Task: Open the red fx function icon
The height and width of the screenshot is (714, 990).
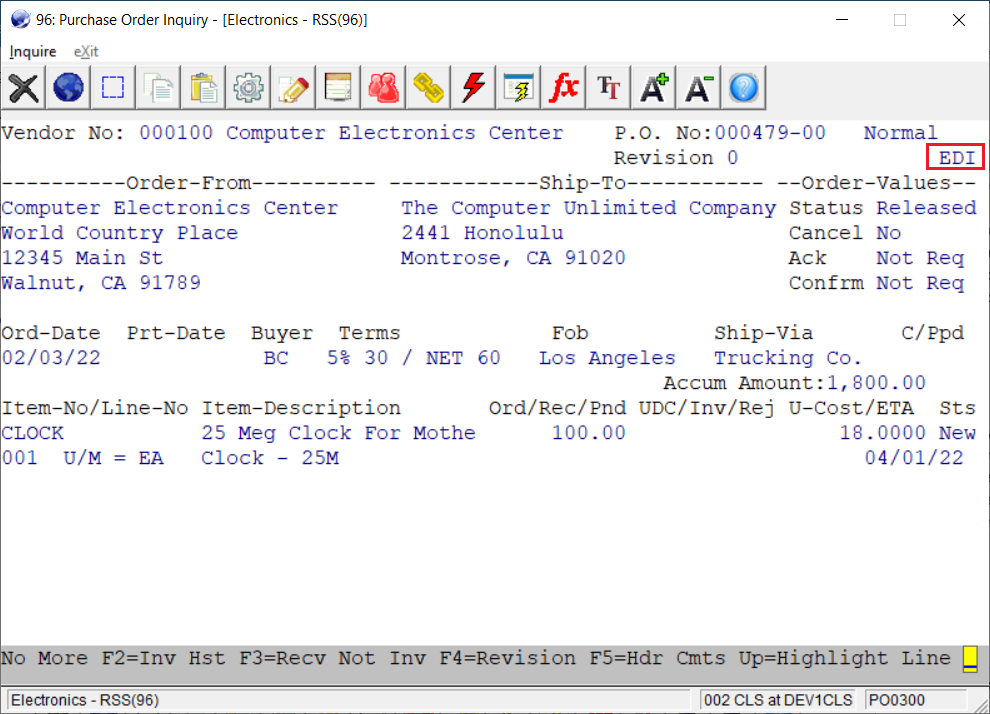Action: (563, 87)
